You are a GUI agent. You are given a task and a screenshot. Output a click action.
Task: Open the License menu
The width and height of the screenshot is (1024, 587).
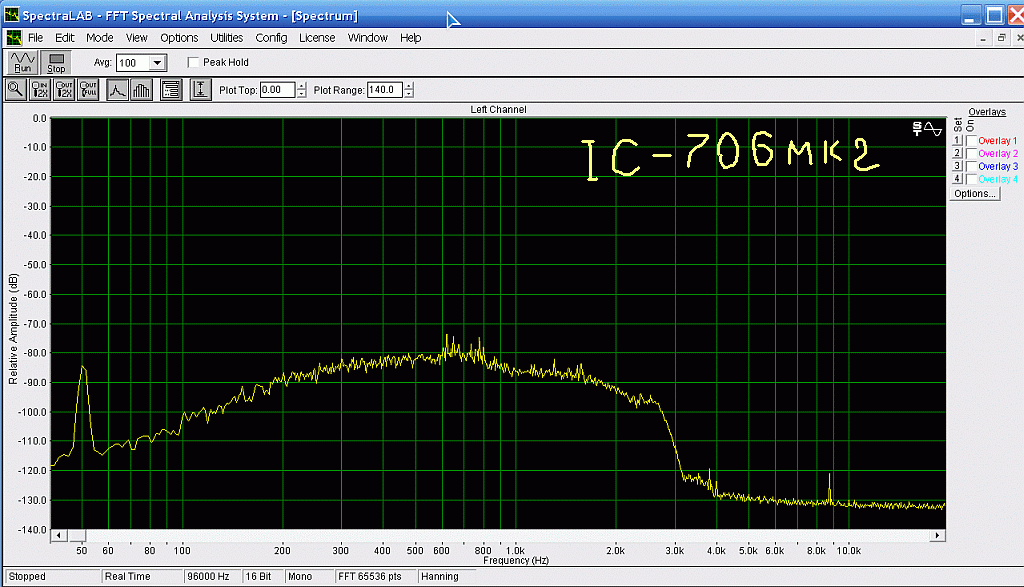(317, 38)
